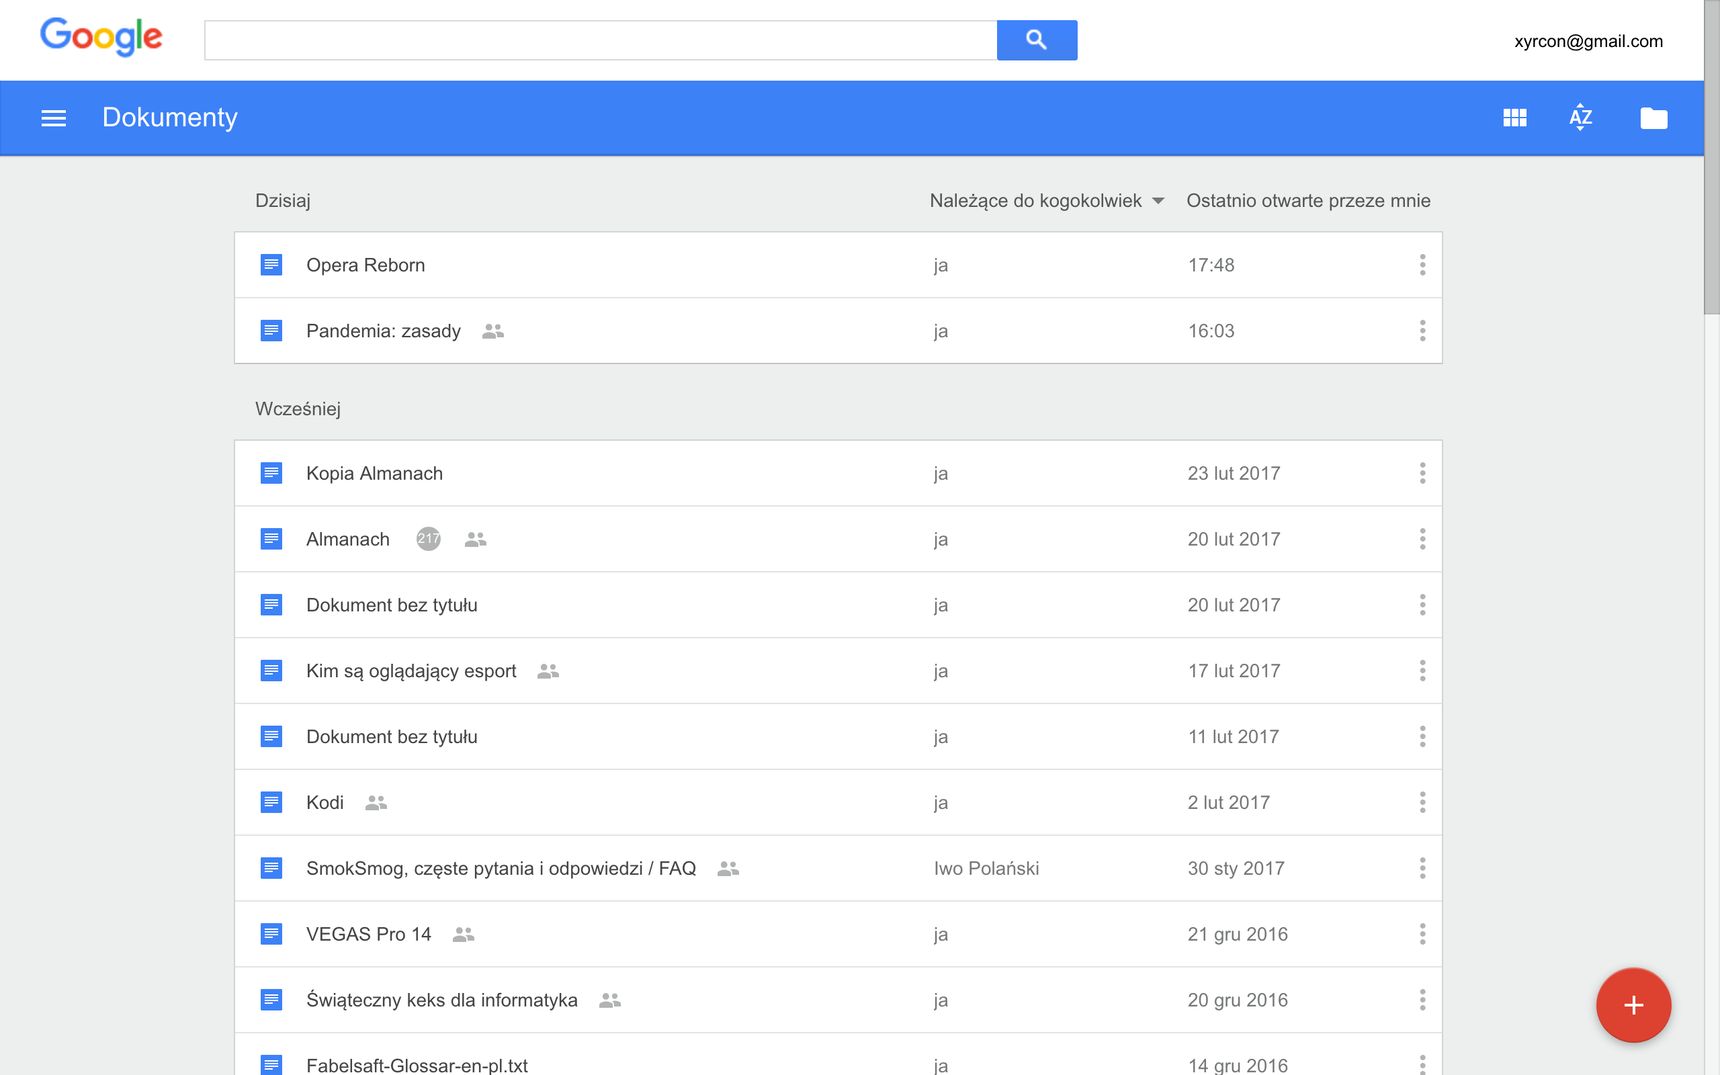Open more options for VEGAS Pro 14
This screenshot has width=1720, height=1075.
tap(1422, 935)
